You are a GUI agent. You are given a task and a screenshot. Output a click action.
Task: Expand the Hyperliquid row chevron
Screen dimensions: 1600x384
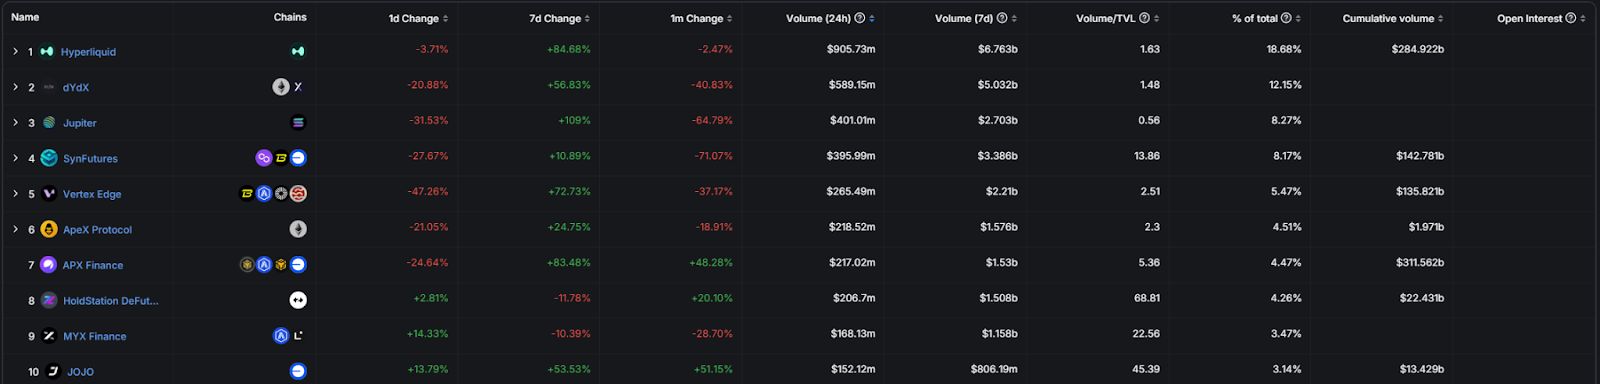pos(15,52)
